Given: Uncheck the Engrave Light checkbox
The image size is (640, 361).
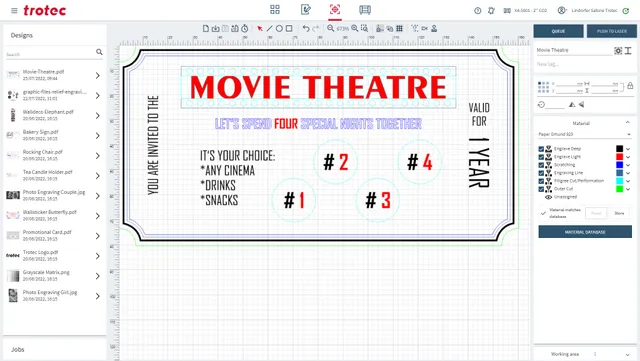Looking at the screenshot, I should point(541,157).
